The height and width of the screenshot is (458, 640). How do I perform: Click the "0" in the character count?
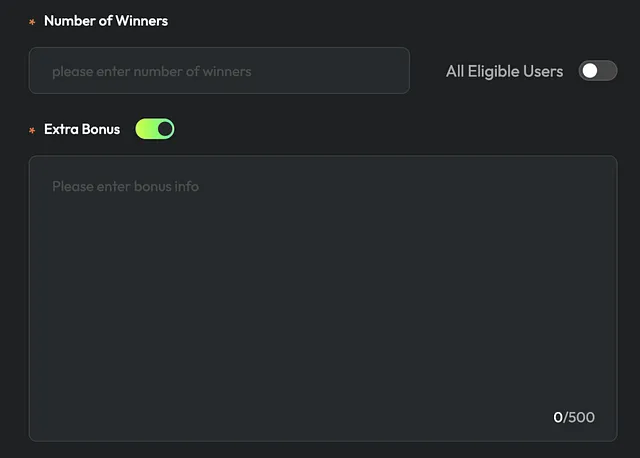[x=558, y=417]
